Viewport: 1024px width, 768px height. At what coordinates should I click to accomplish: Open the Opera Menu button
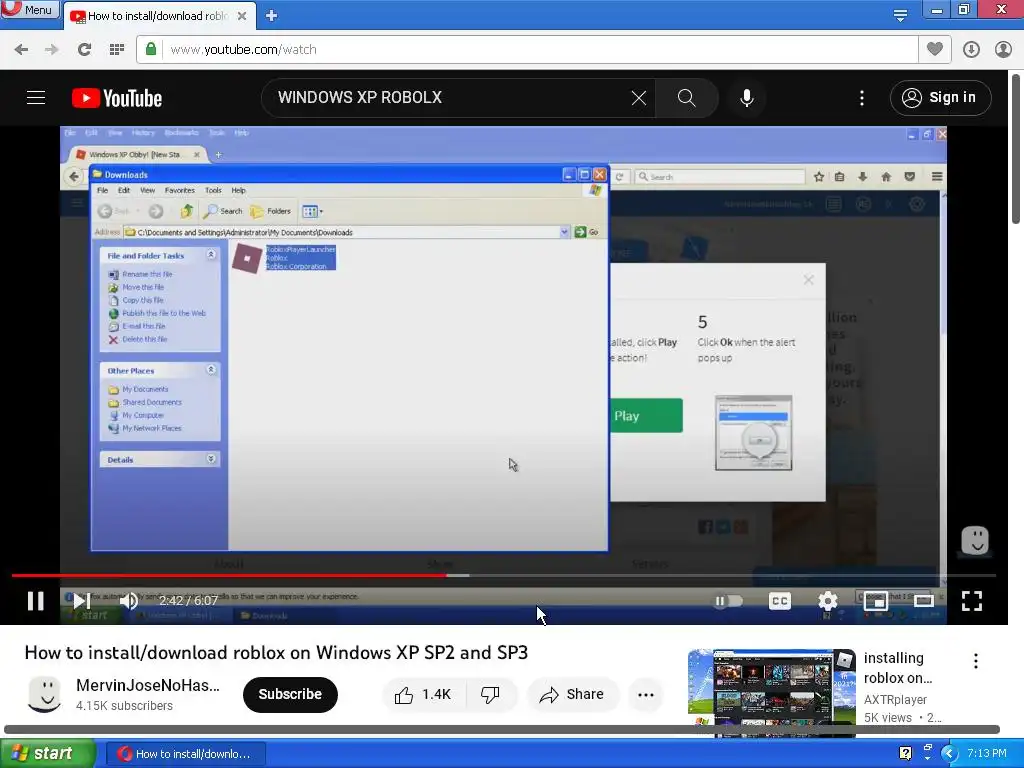click(30, 9)
